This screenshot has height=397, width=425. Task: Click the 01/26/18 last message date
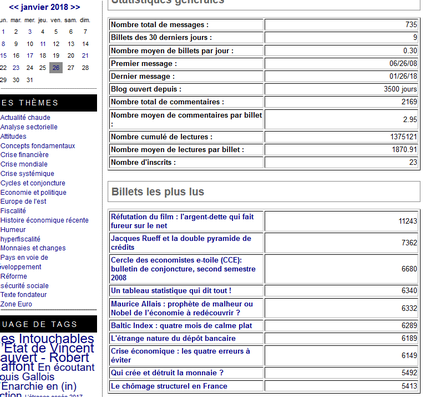pyautogui.click(x=403, y=76)
